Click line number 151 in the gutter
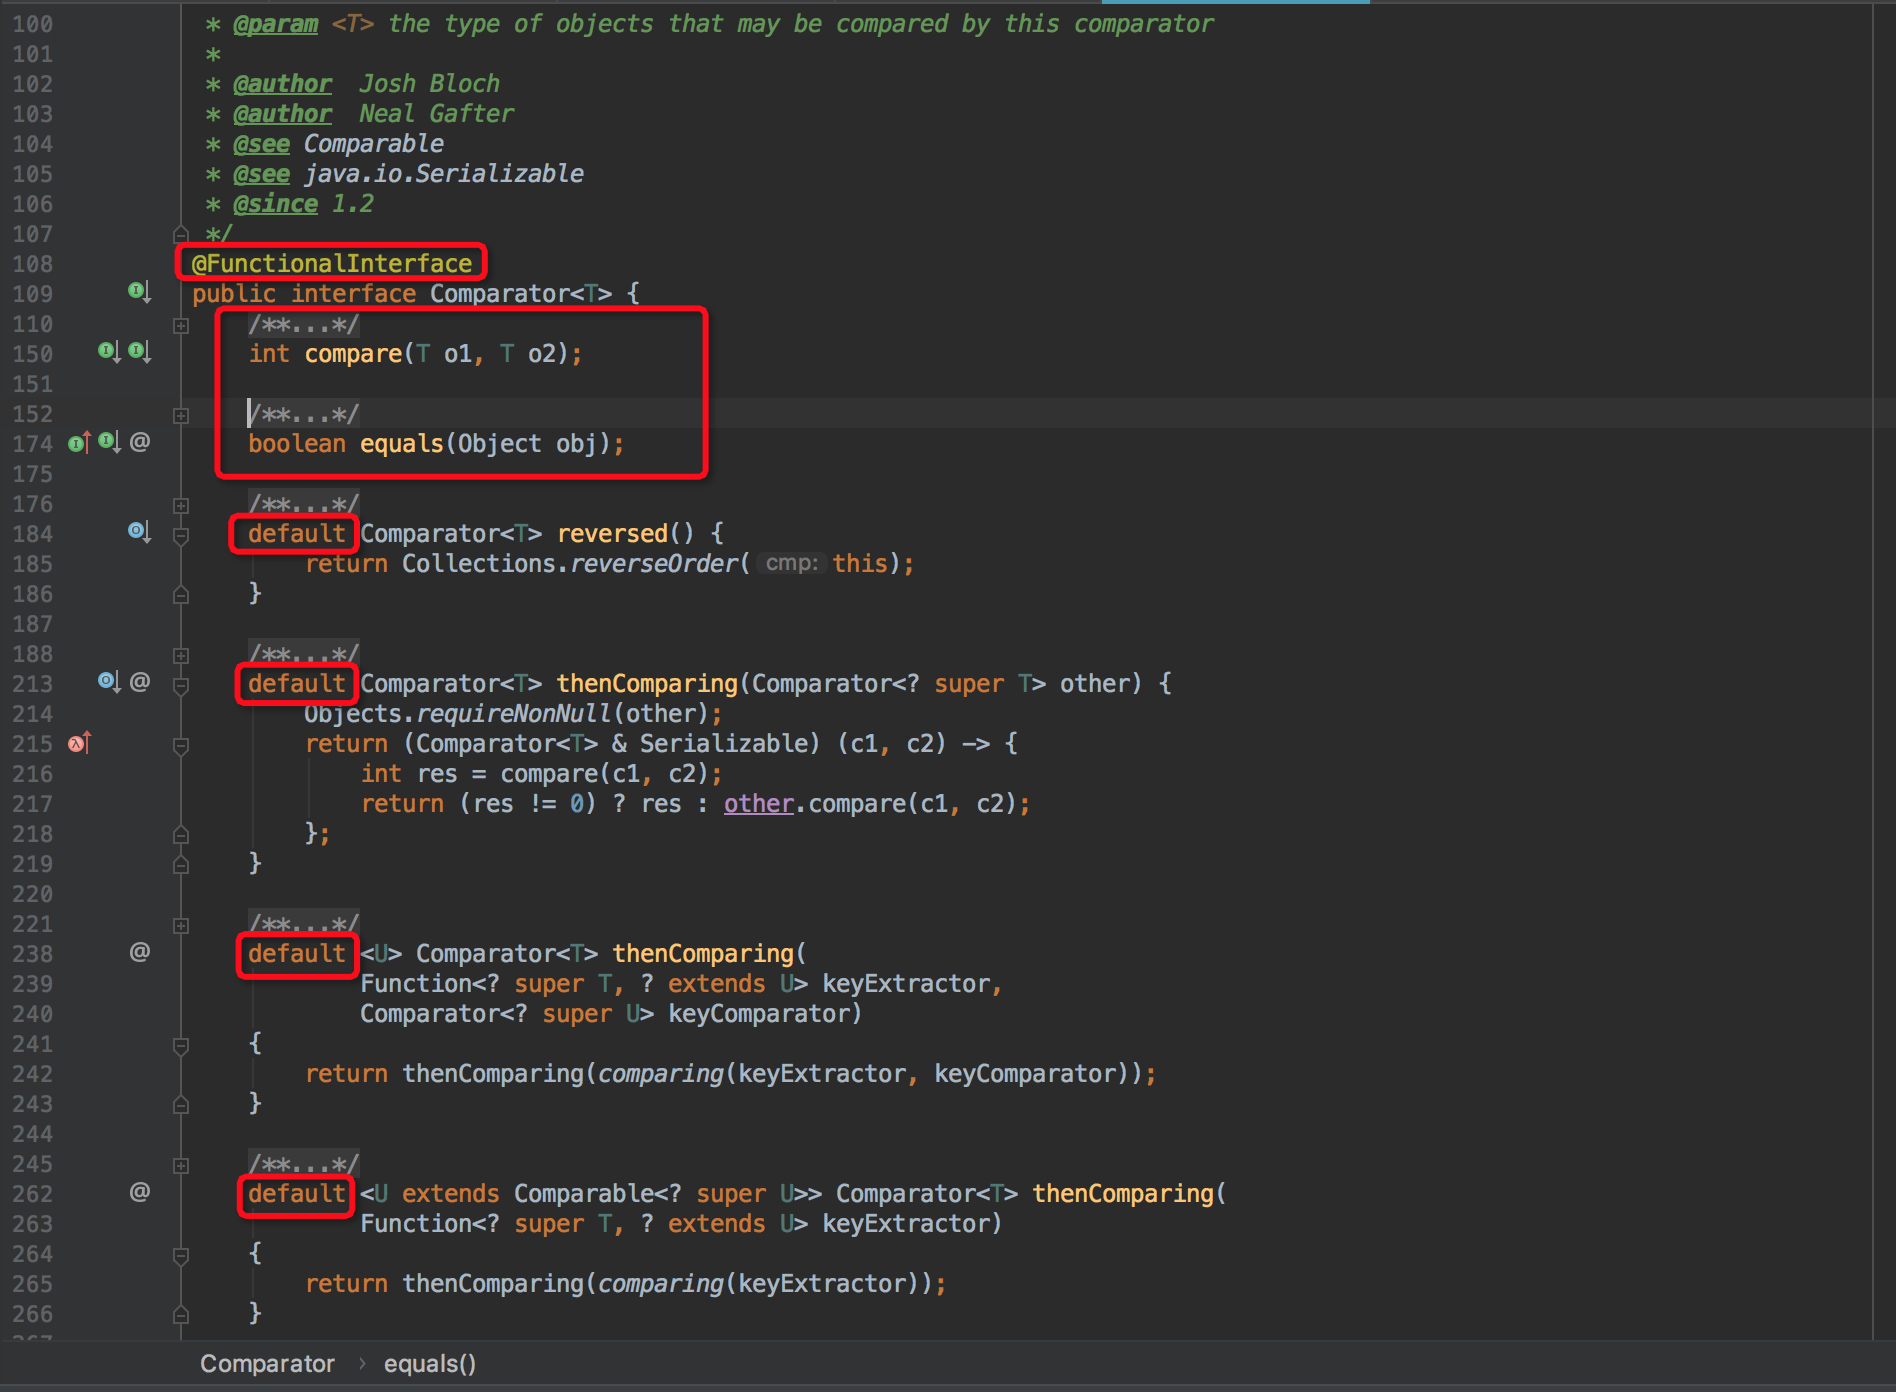1896x1392 pixels. (33, 384)
